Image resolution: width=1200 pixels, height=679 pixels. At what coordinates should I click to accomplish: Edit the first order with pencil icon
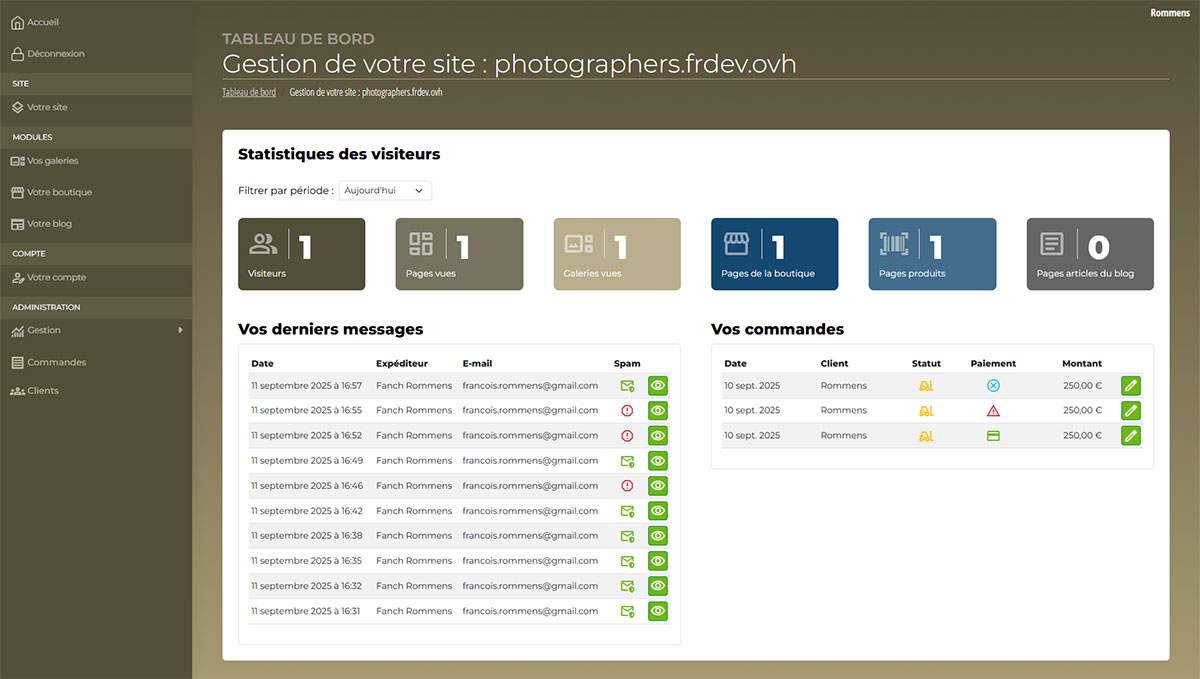(x=1131, y=385)
